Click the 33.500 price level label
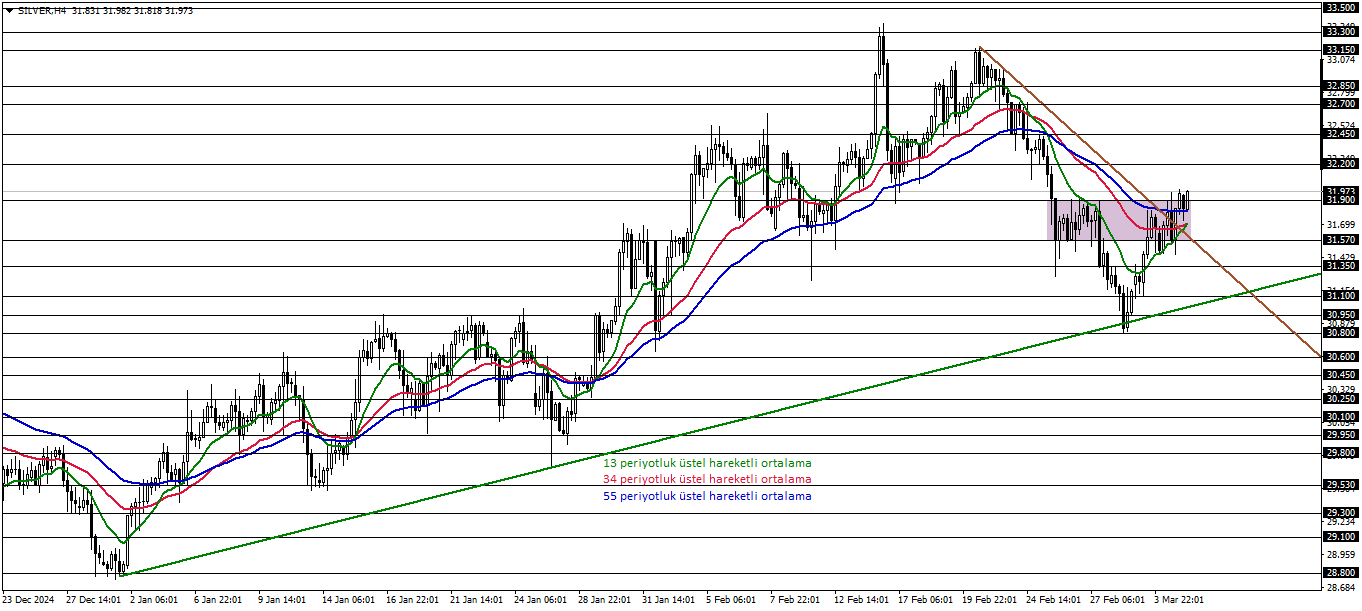1362x611 pixels. (1340, 7)
